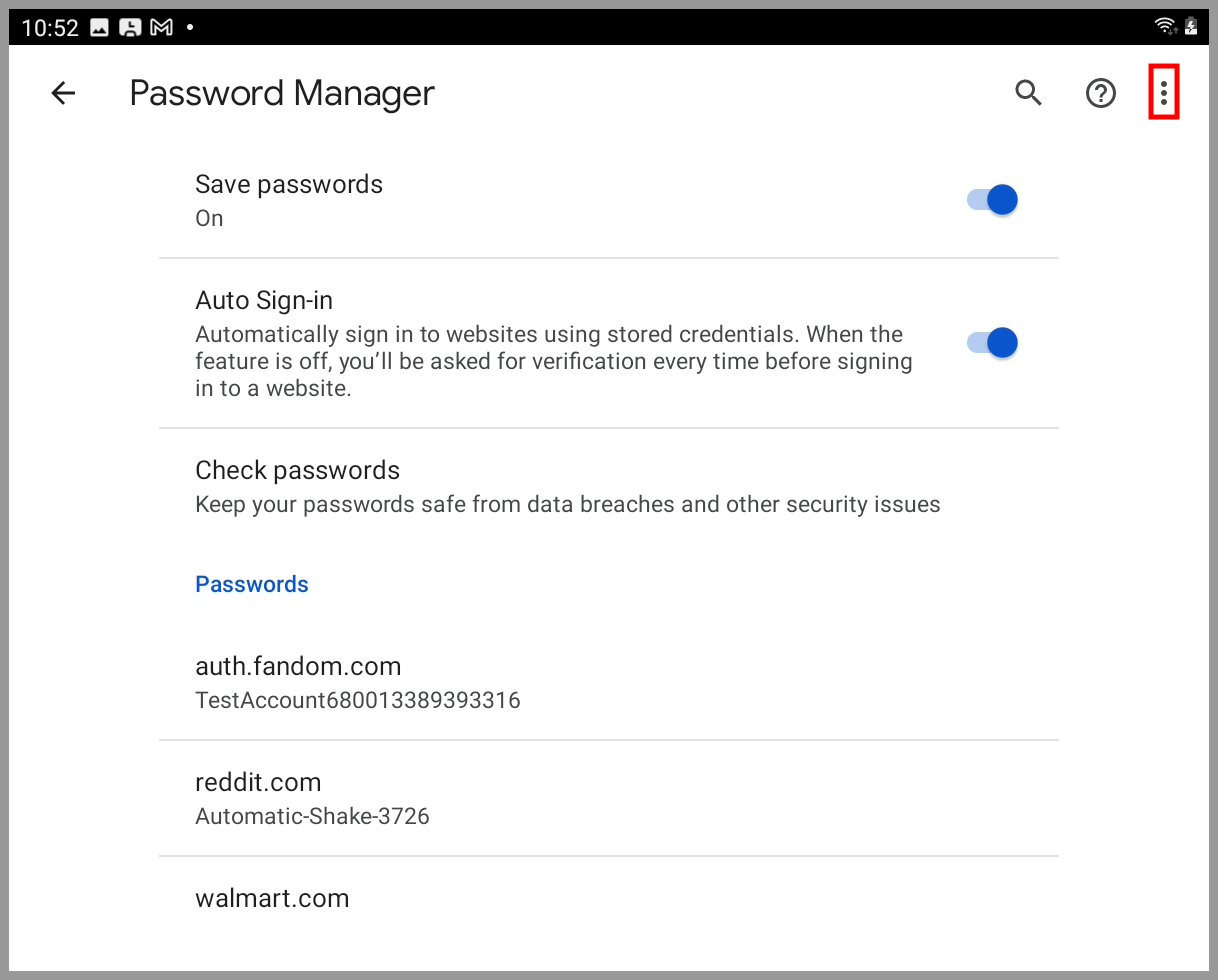Open the walmart.com saved password entry

[x=272, y=898]
